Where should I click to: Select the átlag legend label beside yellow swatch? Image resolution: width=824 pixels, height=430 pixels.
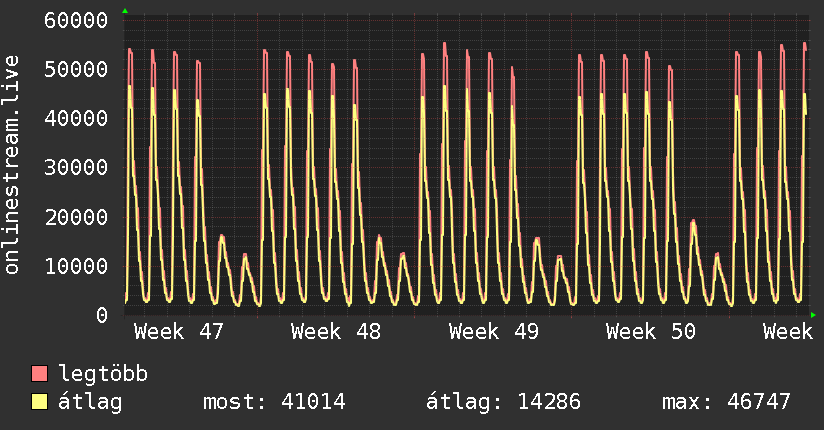point(90,402)
